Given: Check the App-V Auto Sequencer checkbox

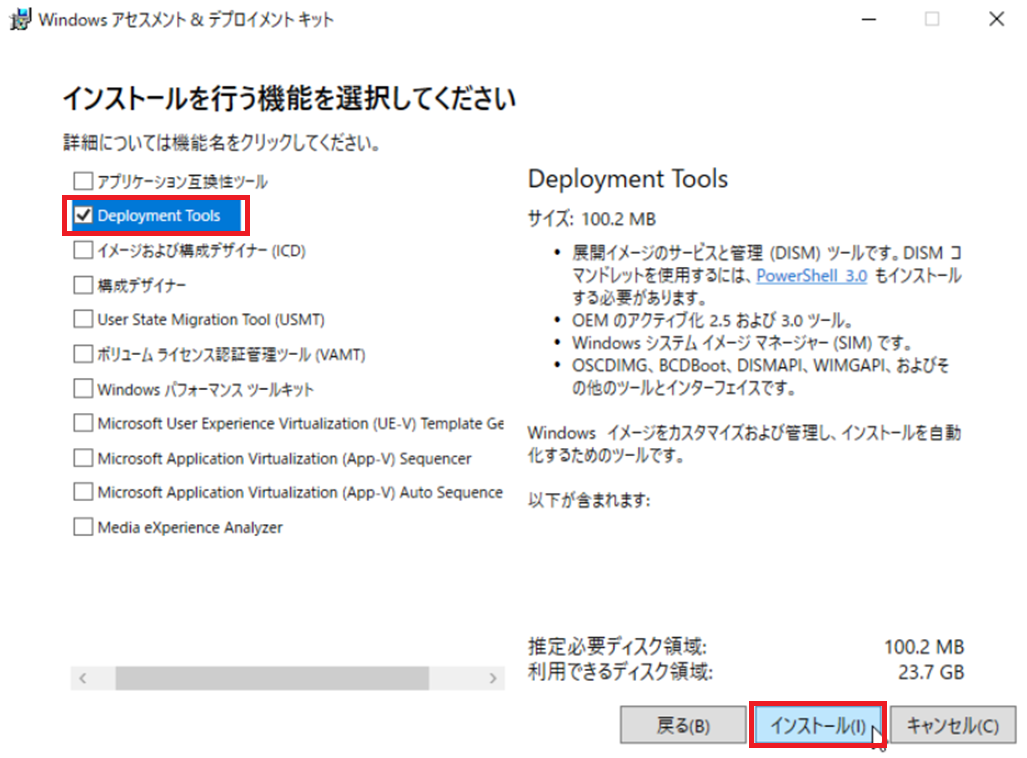Looking at the screenshot, I should pos(83,492).
